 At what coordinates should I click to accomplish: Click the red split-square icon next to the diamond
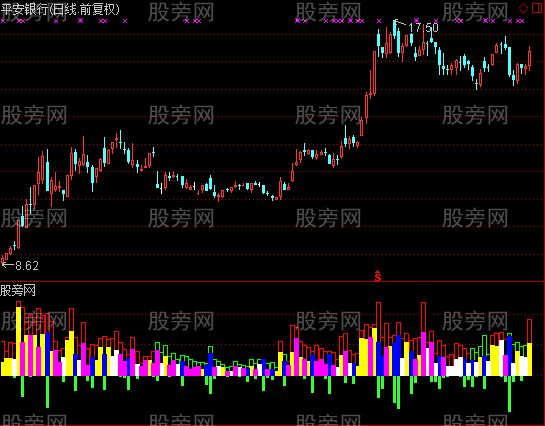(537, 9)
